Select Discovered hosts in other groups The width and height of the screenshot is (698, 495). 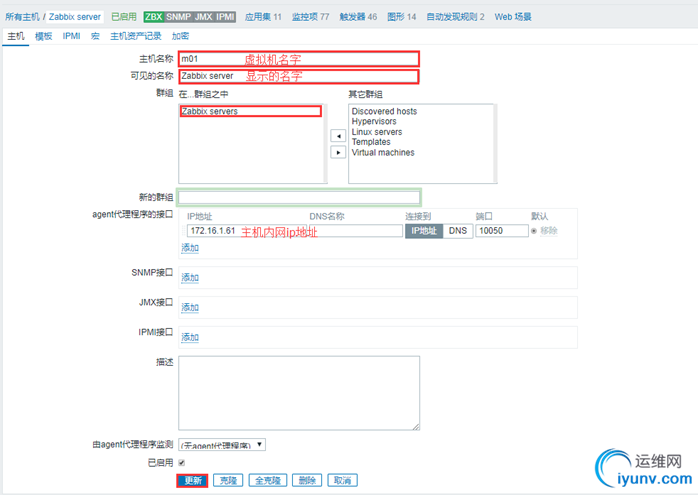click(384, 111)
